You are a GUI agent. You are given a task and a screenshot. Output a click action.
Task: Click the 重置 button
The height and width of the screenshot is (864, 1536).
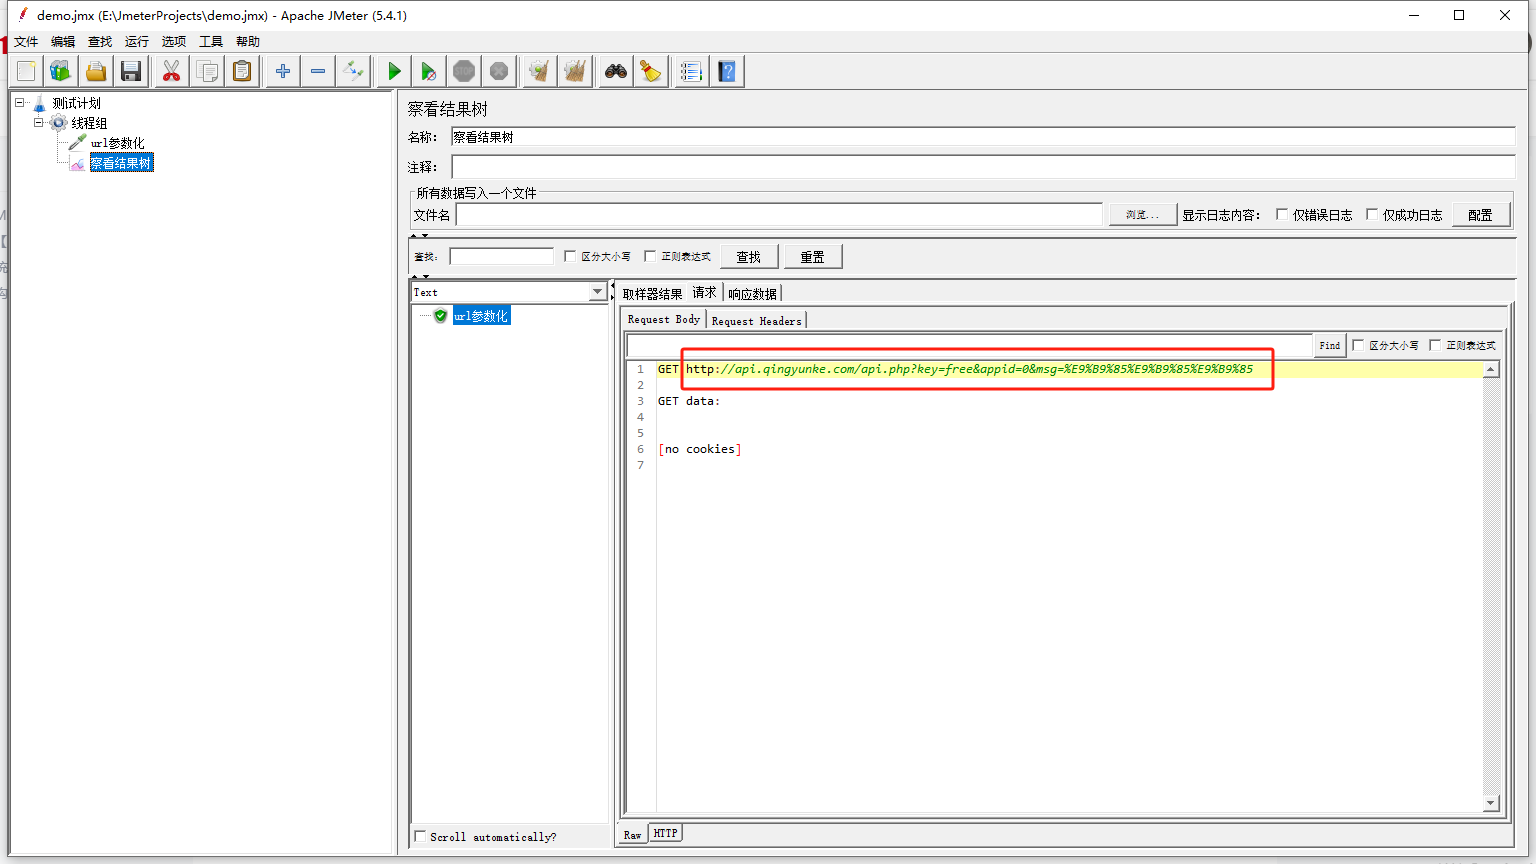point(813,257)
